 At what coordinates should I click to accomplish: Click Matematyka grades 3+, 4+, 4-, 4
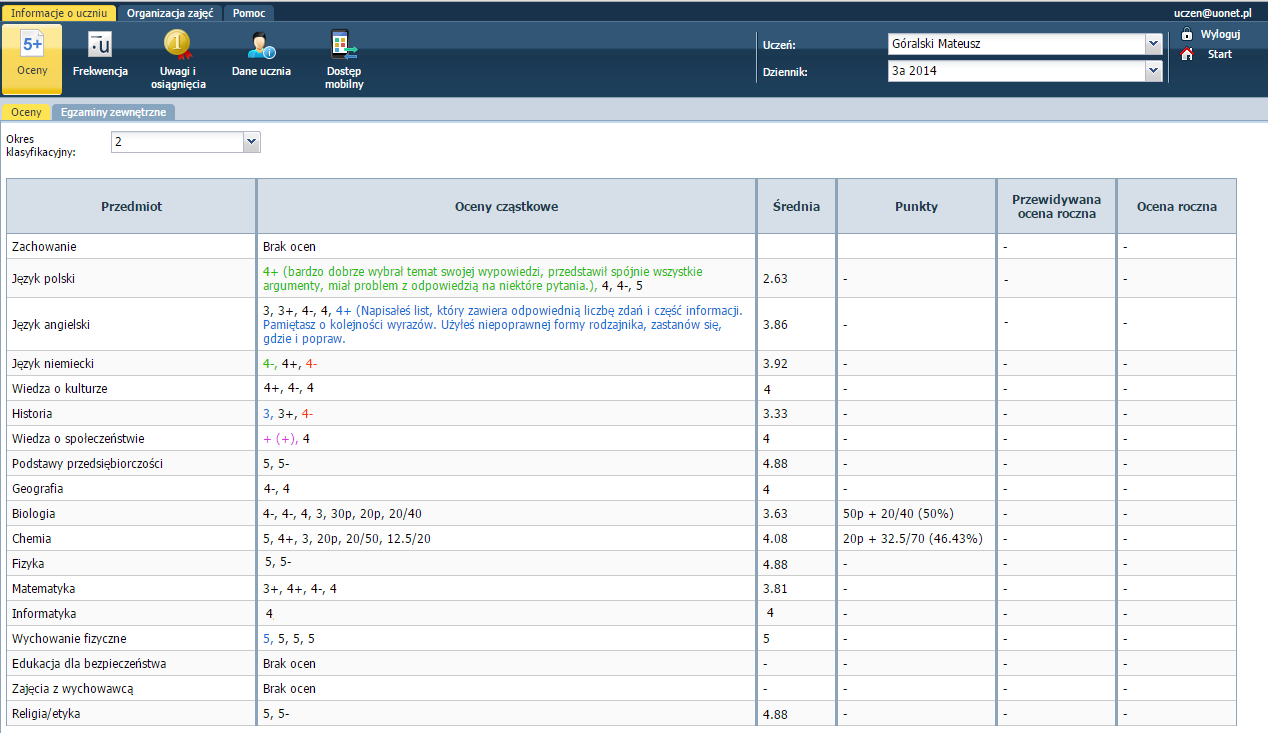[300, 589]
